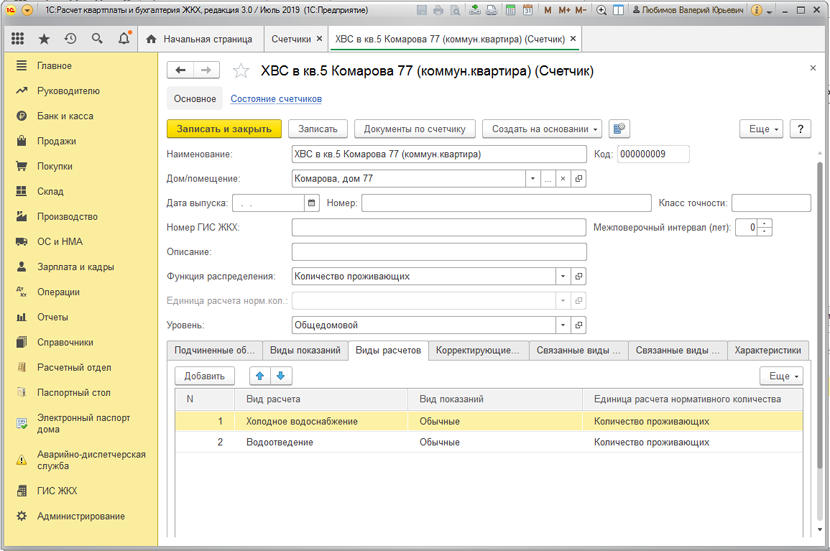Click Записать и закрыть button

click(224, 129)
